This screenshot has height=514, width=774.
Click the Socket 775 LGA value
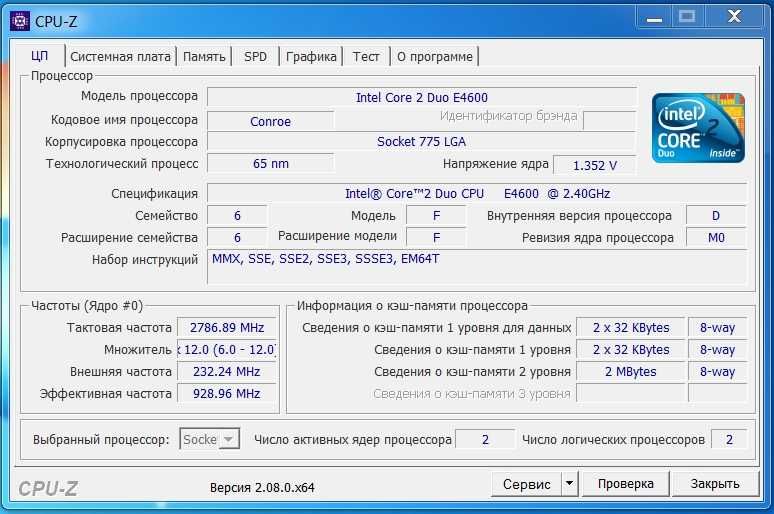(x=421, y=142)
